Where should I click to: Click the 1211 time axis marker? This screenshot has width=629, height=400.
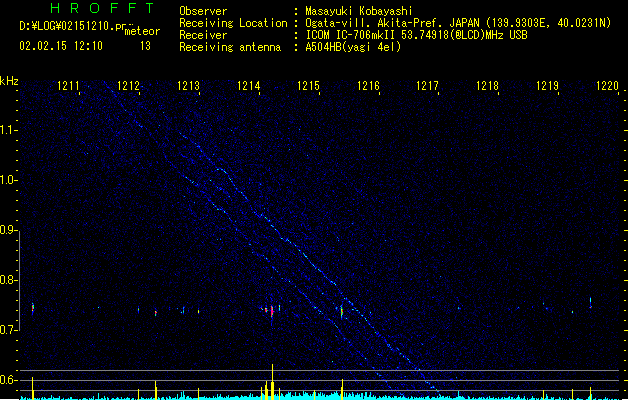pyautogui.click(x=68, y=86)
